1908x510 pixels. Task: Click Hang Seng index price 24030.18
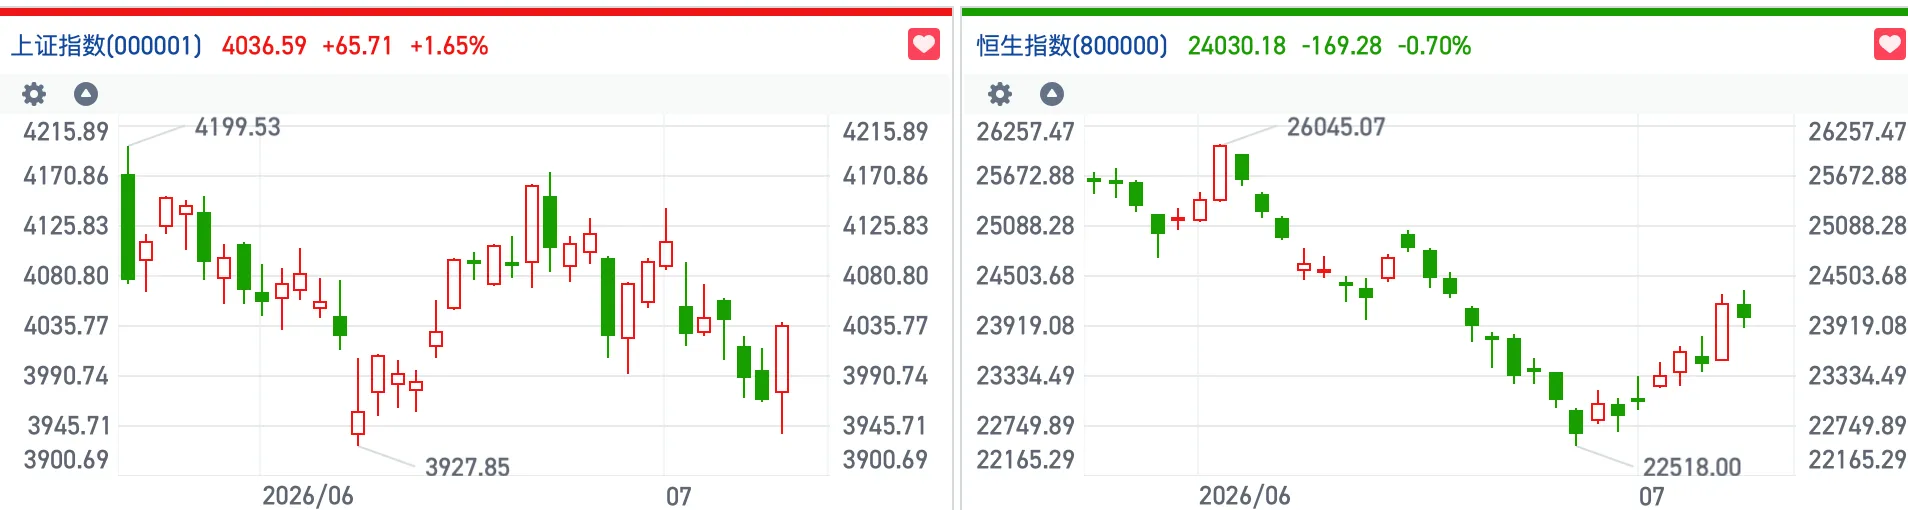point(1237,46)
